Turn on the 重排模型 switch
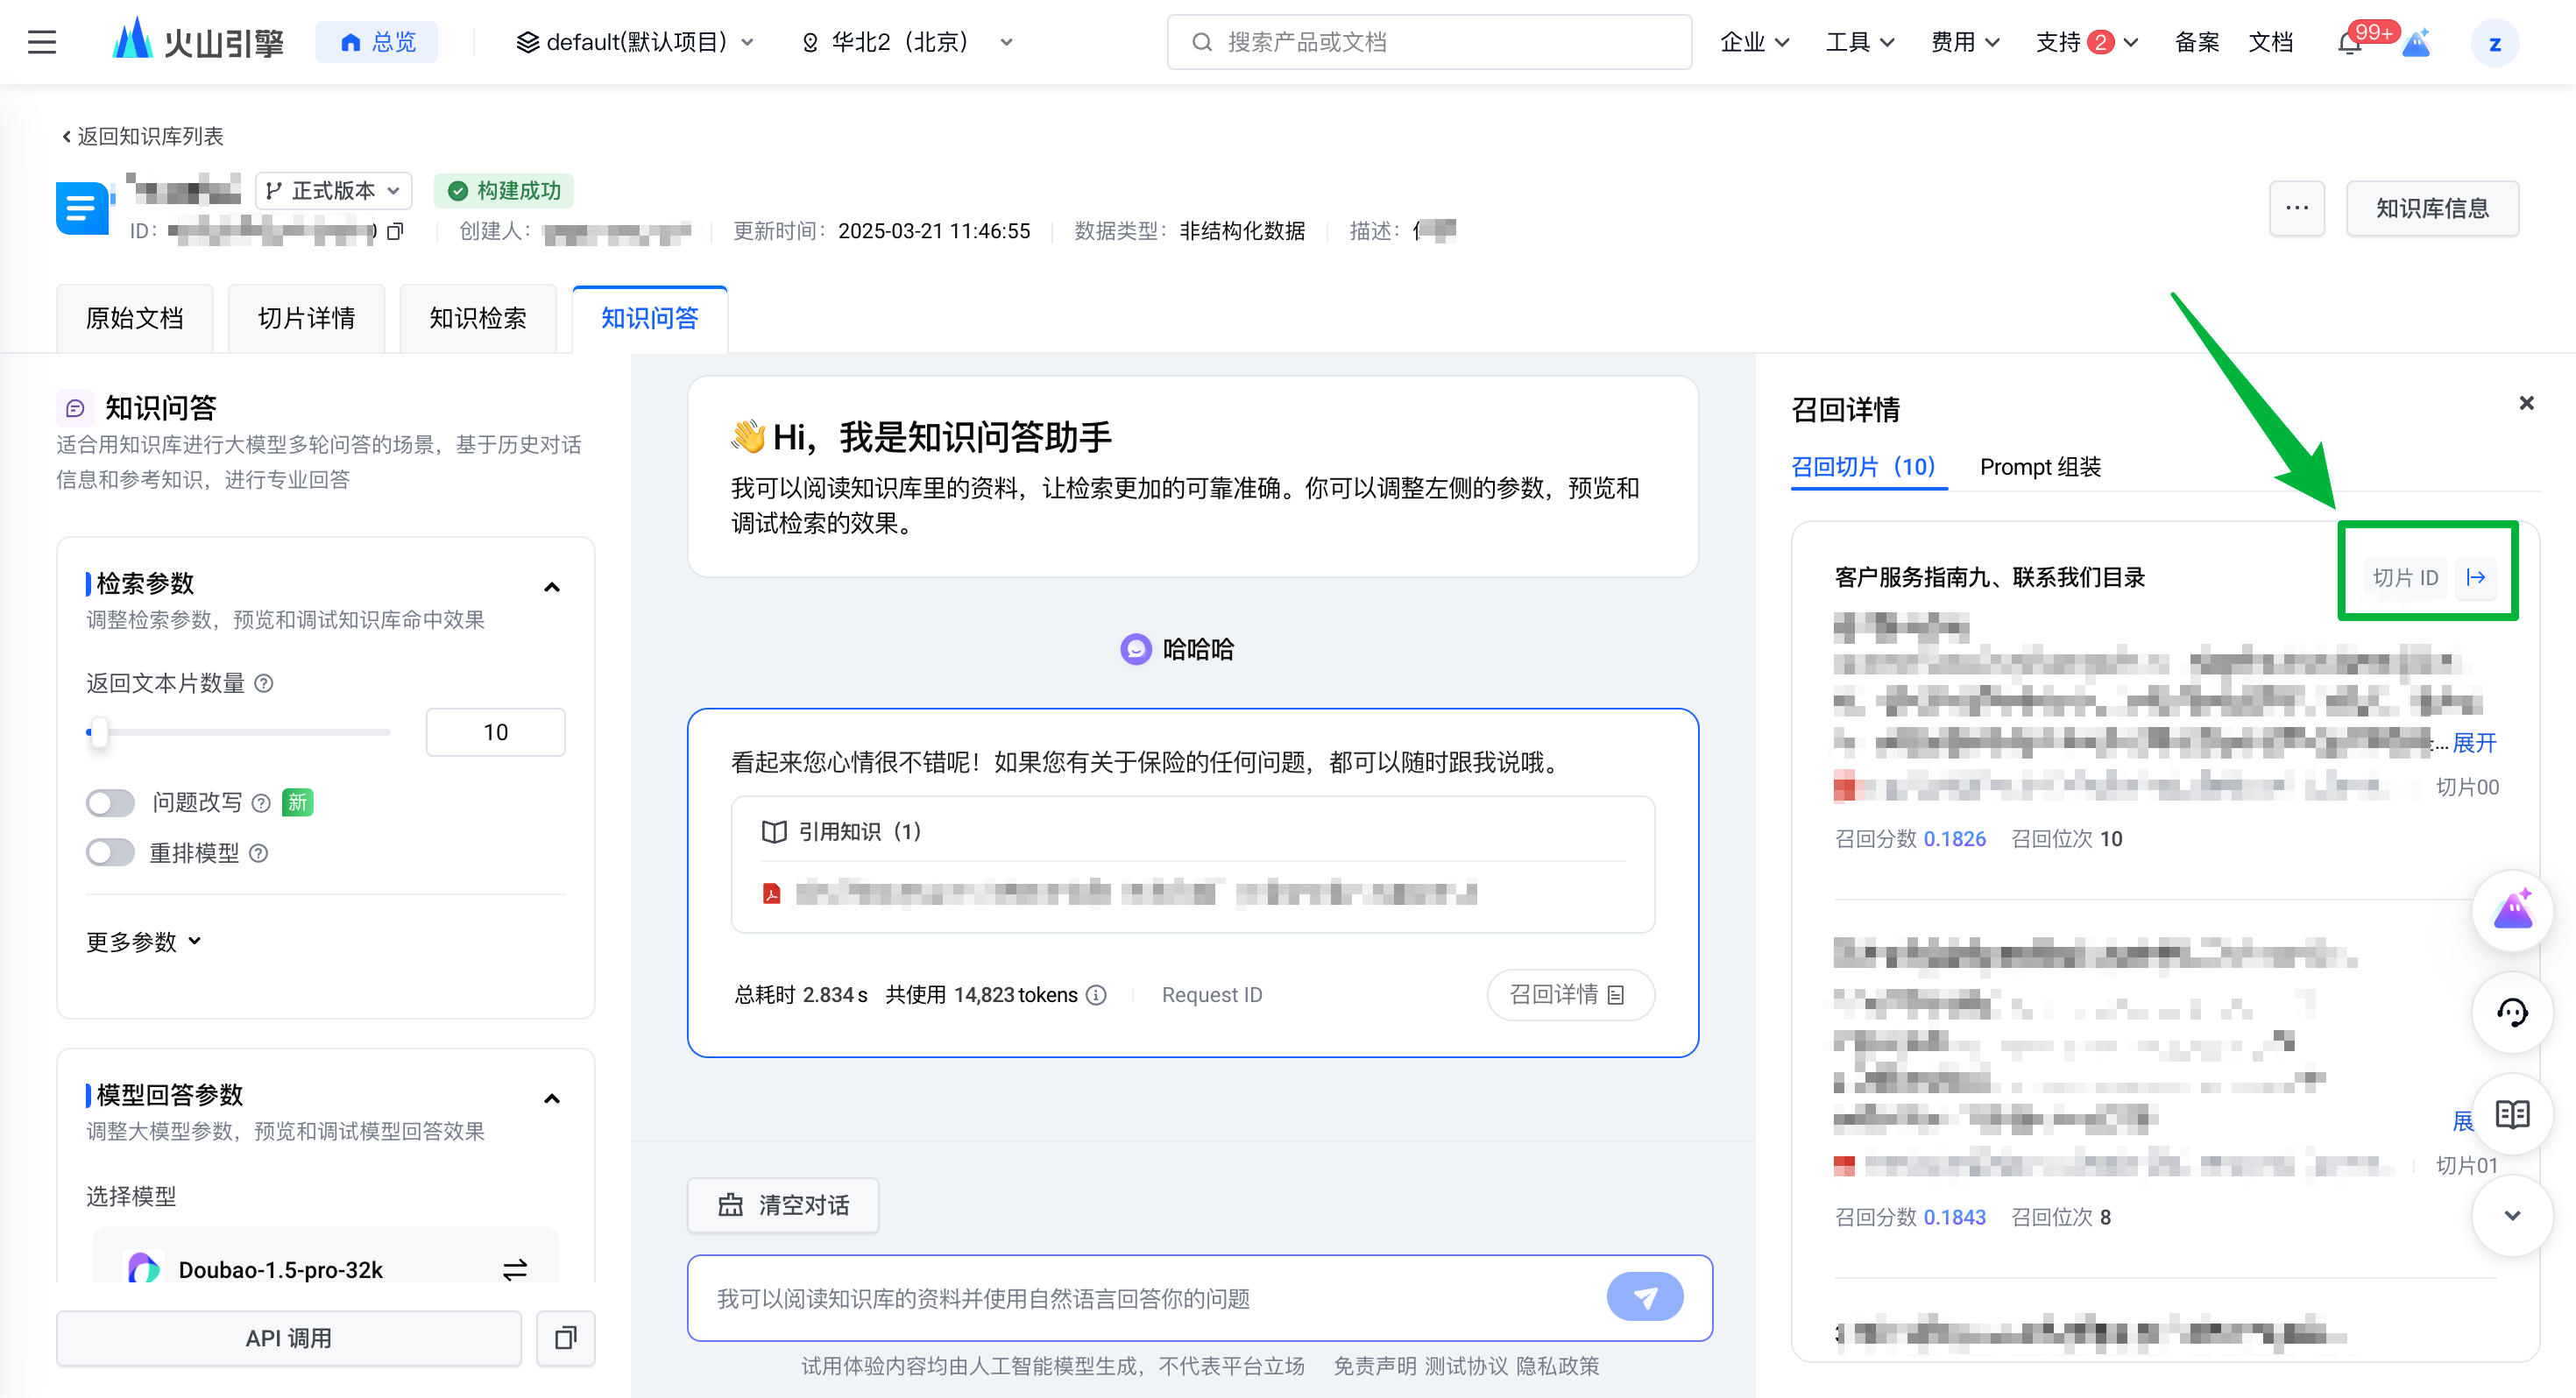This screenshot has width=2576, height=1398. [110, 852]
